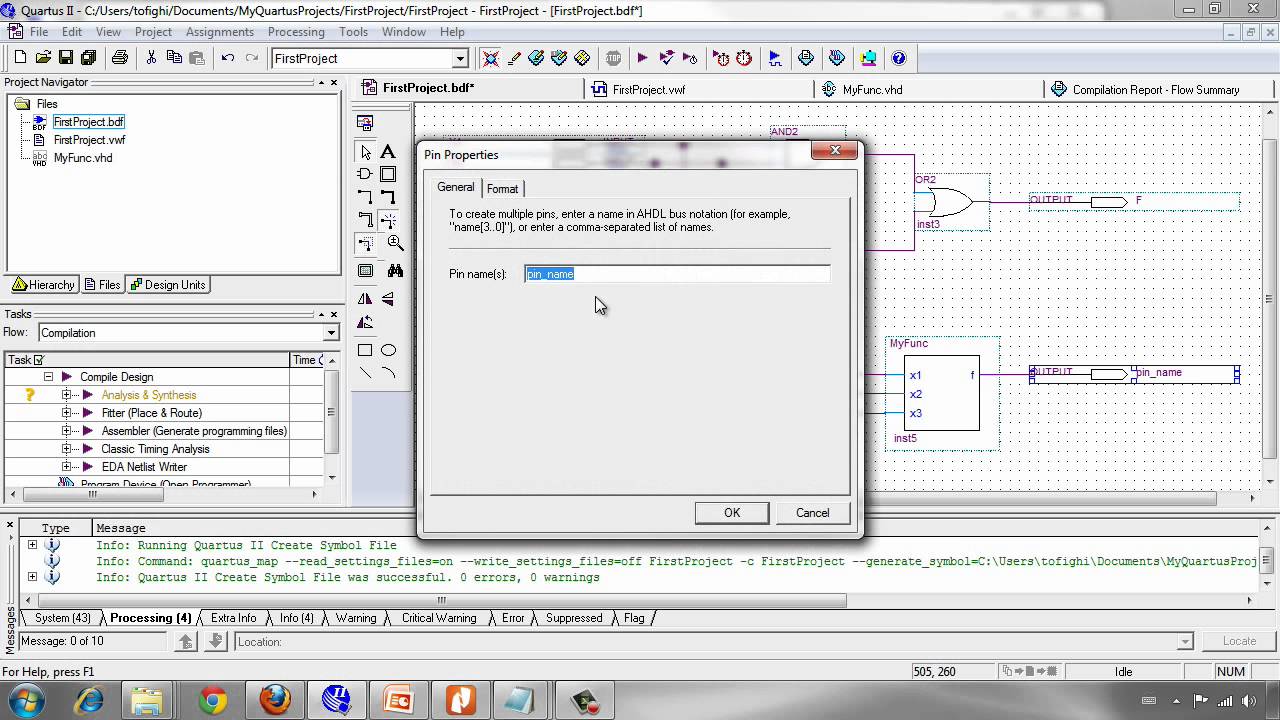1280x720 pixels.
Task: Select the Orthogonal Conduit tool
Action: [x=365, y=220]
